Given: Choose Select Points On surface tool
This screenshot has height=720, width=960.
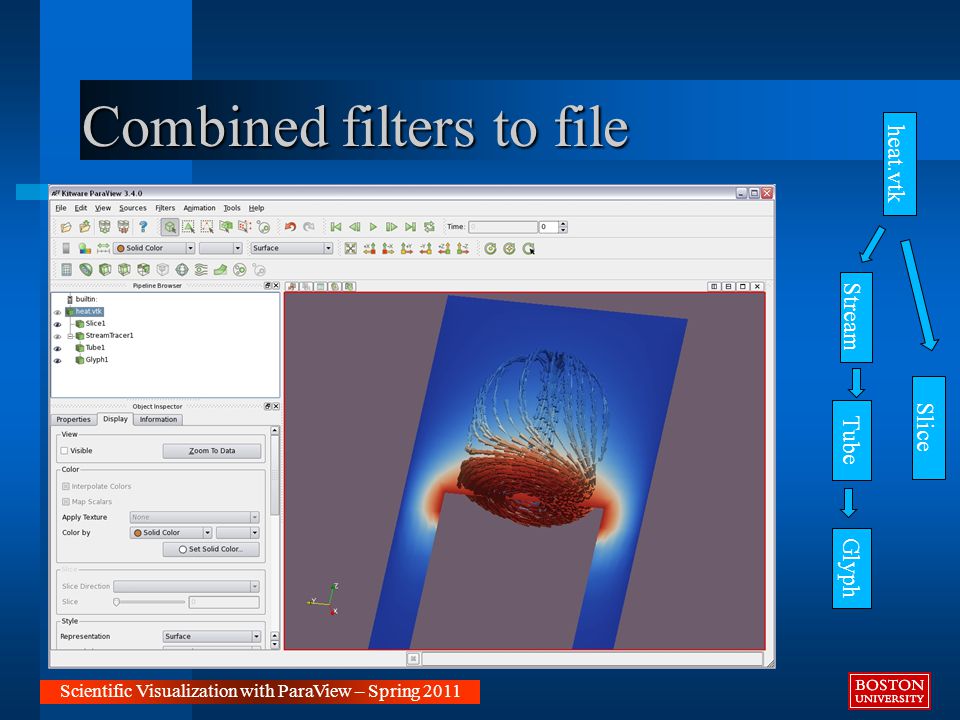Looking at the screenshot, I should (207, 227).
